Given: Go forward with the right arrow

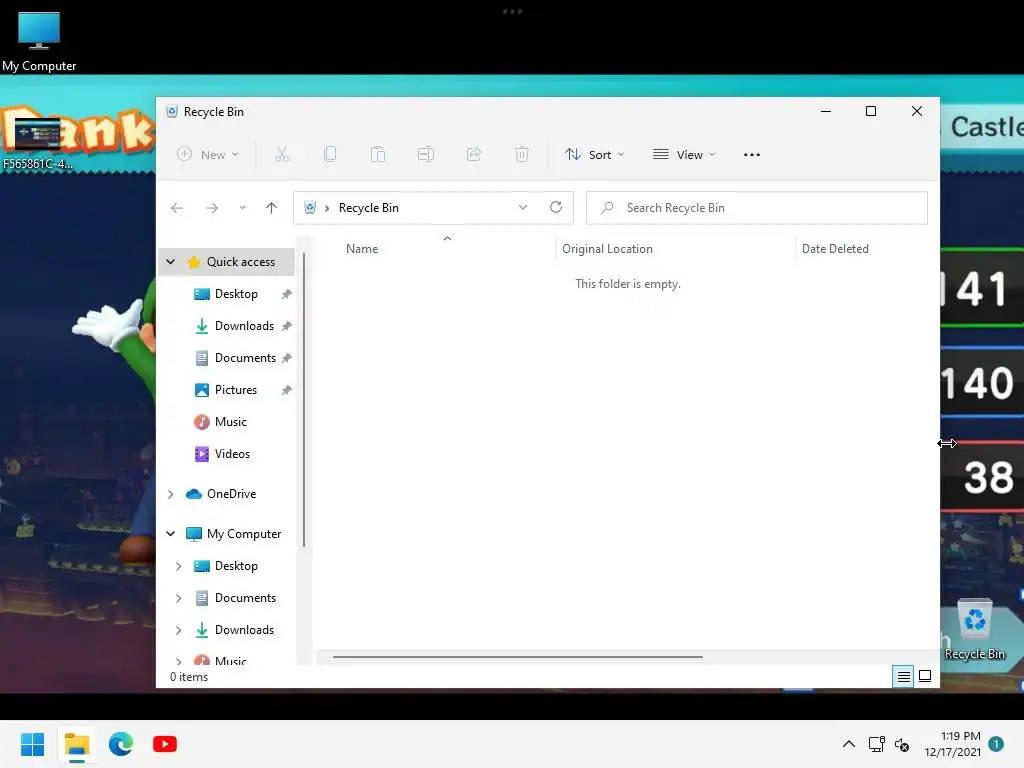Looking at the screenshot, I should tap(212, 208).
